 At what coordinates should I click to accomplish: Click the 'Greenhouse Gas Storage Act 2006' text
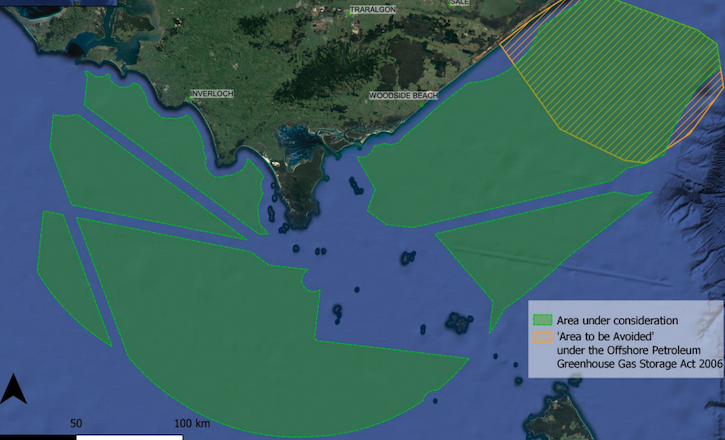(639, 364)
